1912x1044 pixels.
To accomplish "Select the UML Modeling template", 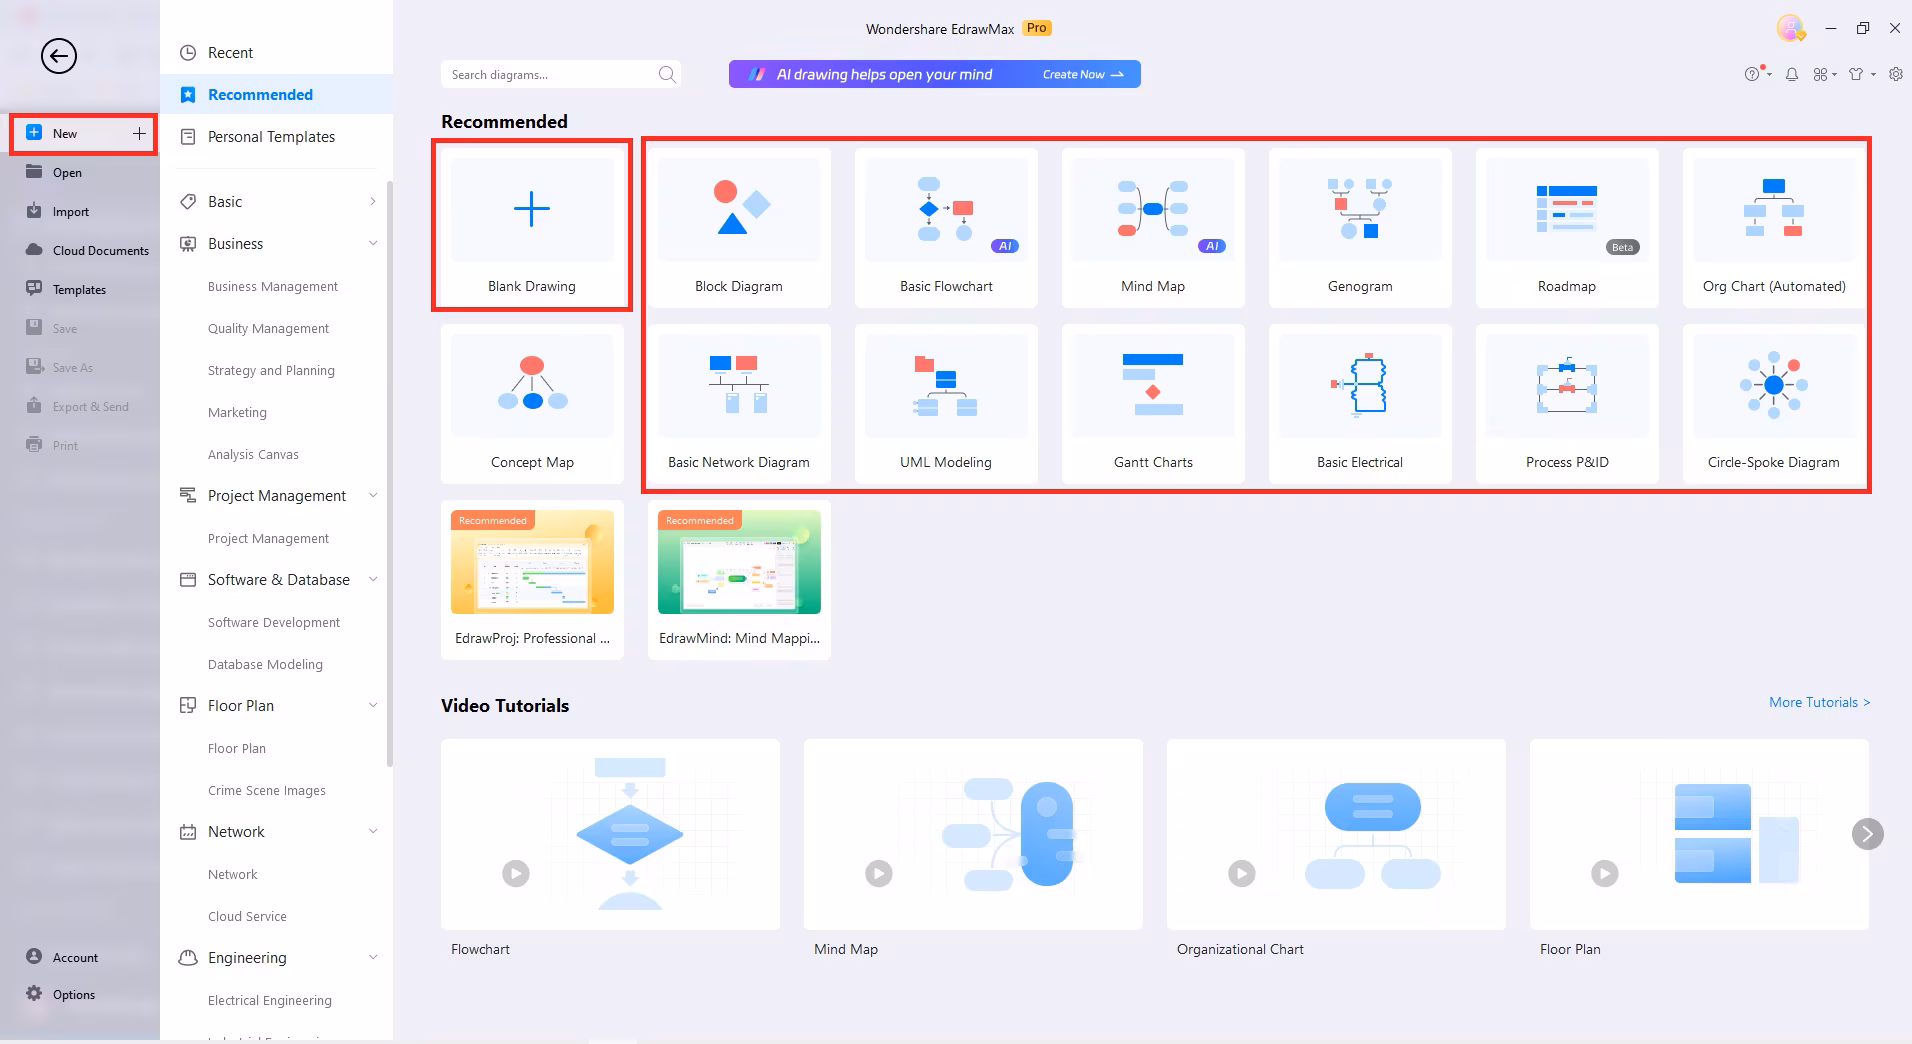I will tap(946, 403).
